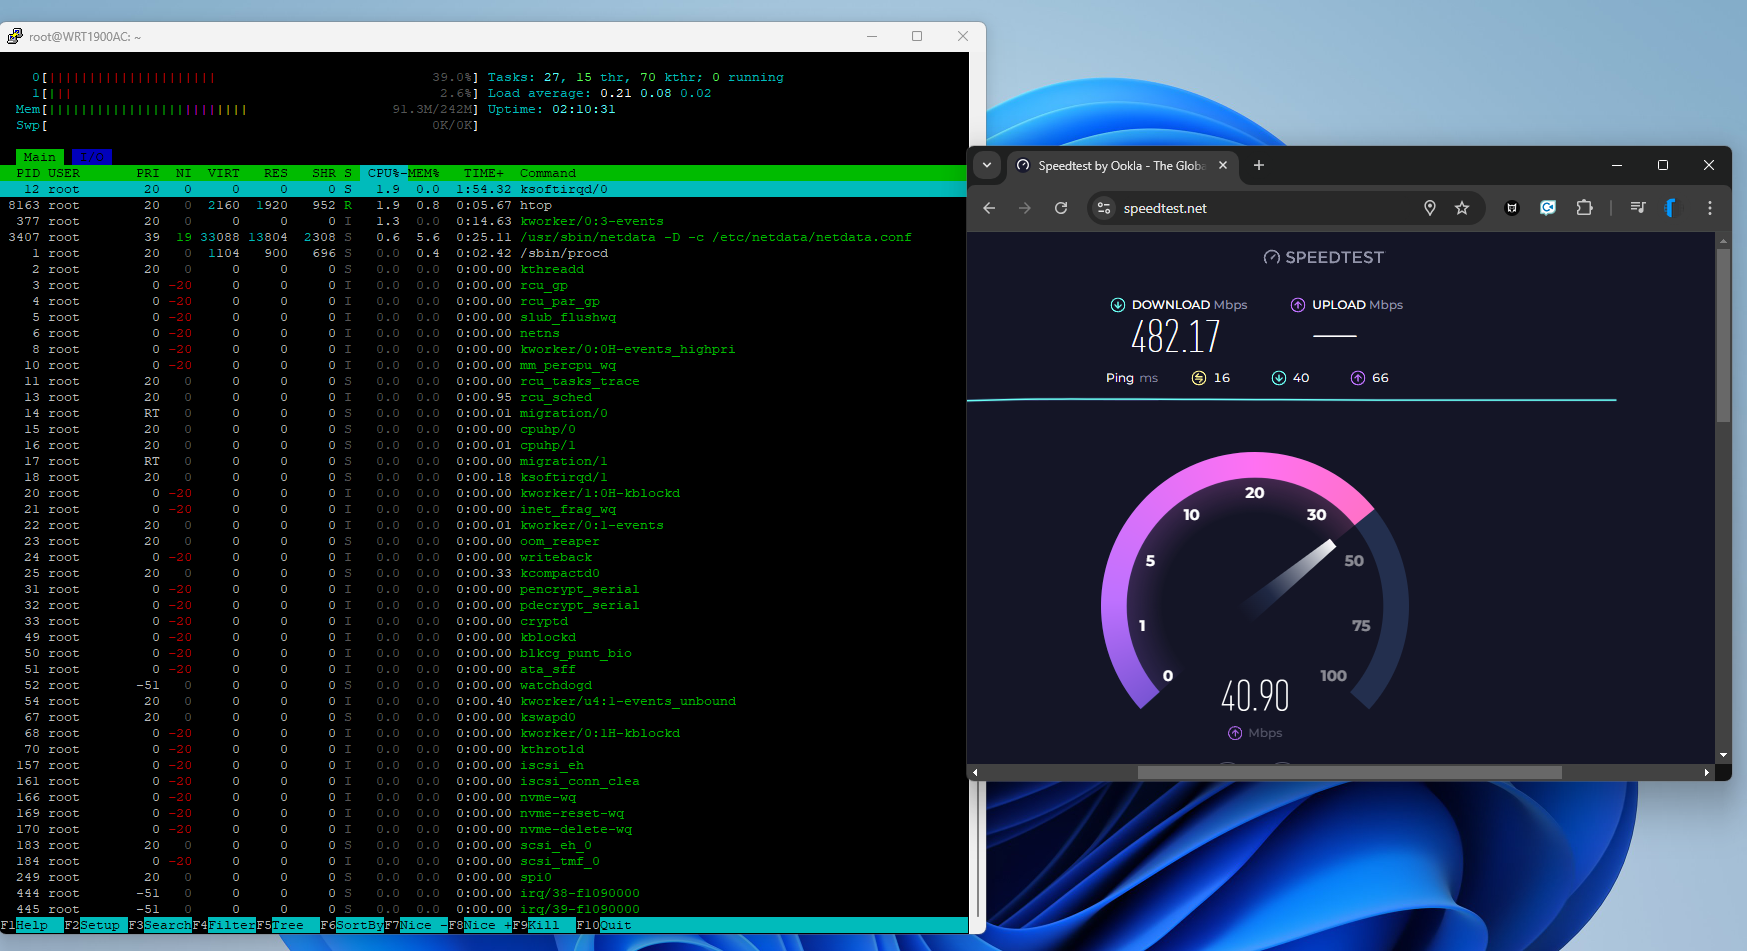Click the browser vertical scrollbar thumb
The height and width of the screenshot is (951, 1747).
[1723, 335]
